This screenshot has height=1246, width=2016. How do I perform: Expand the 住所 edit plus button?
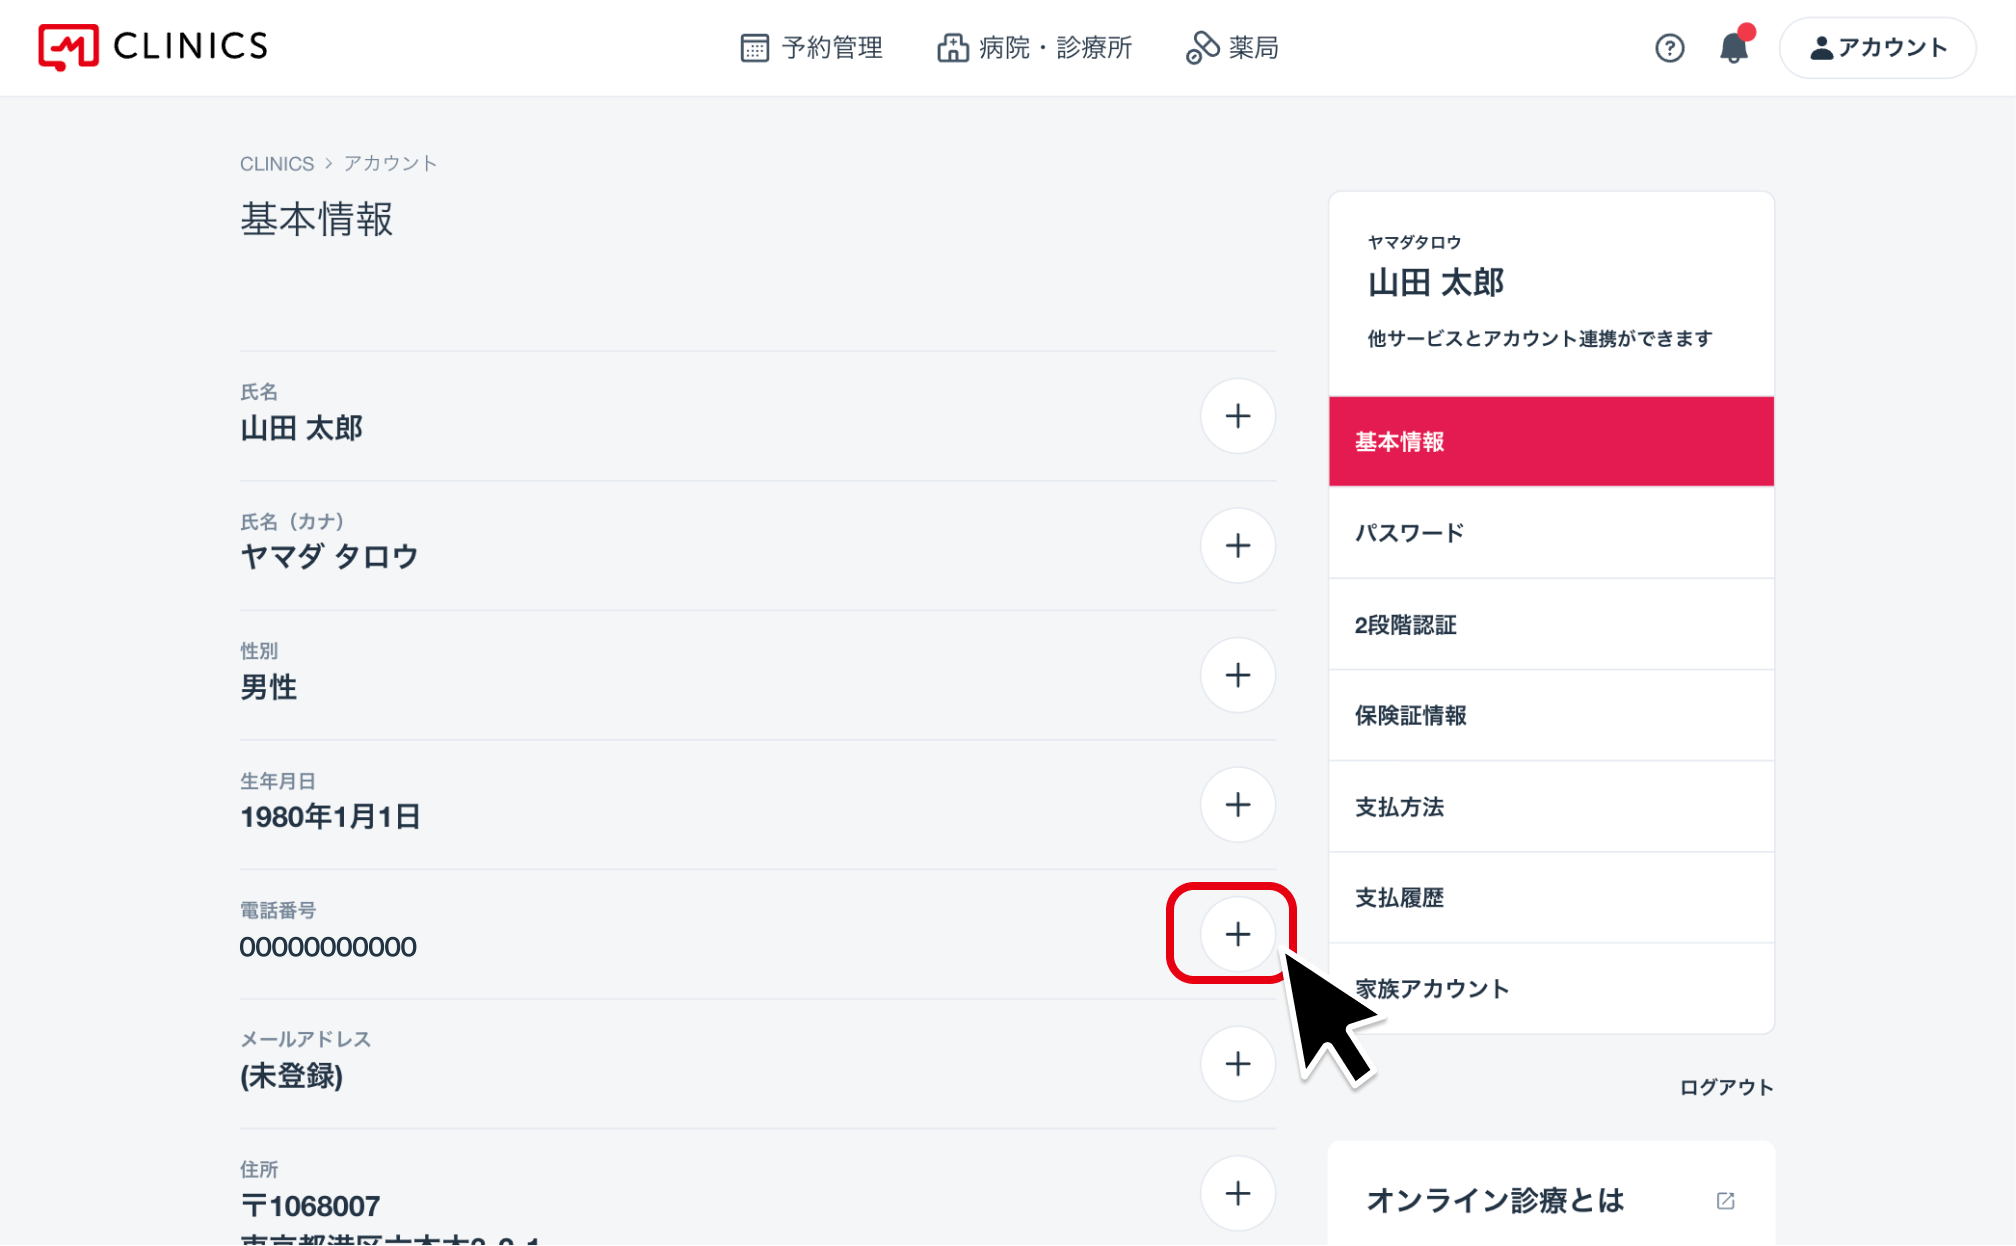(x=1238, y=1193)
